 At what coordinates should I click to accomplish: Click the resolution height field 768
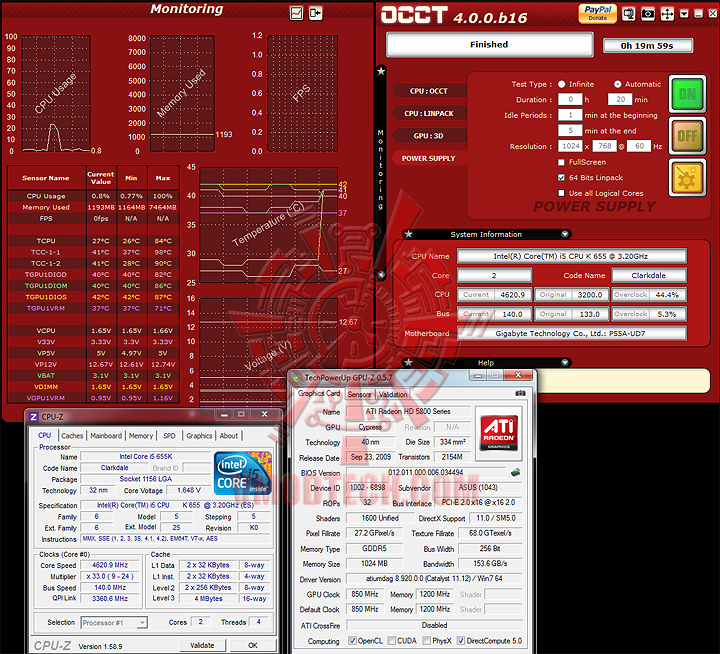click(605, 146)
